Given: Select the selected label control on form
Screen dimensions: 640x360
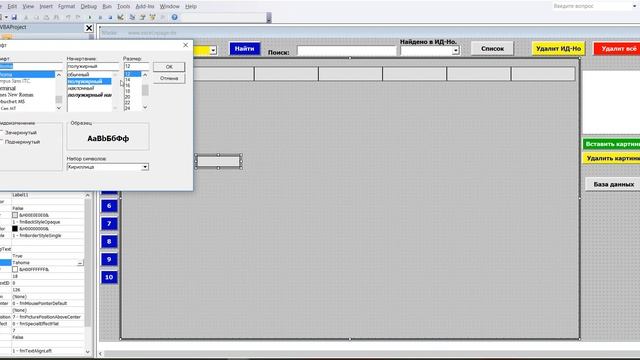Looking at the screenshot, I should 218,161.
